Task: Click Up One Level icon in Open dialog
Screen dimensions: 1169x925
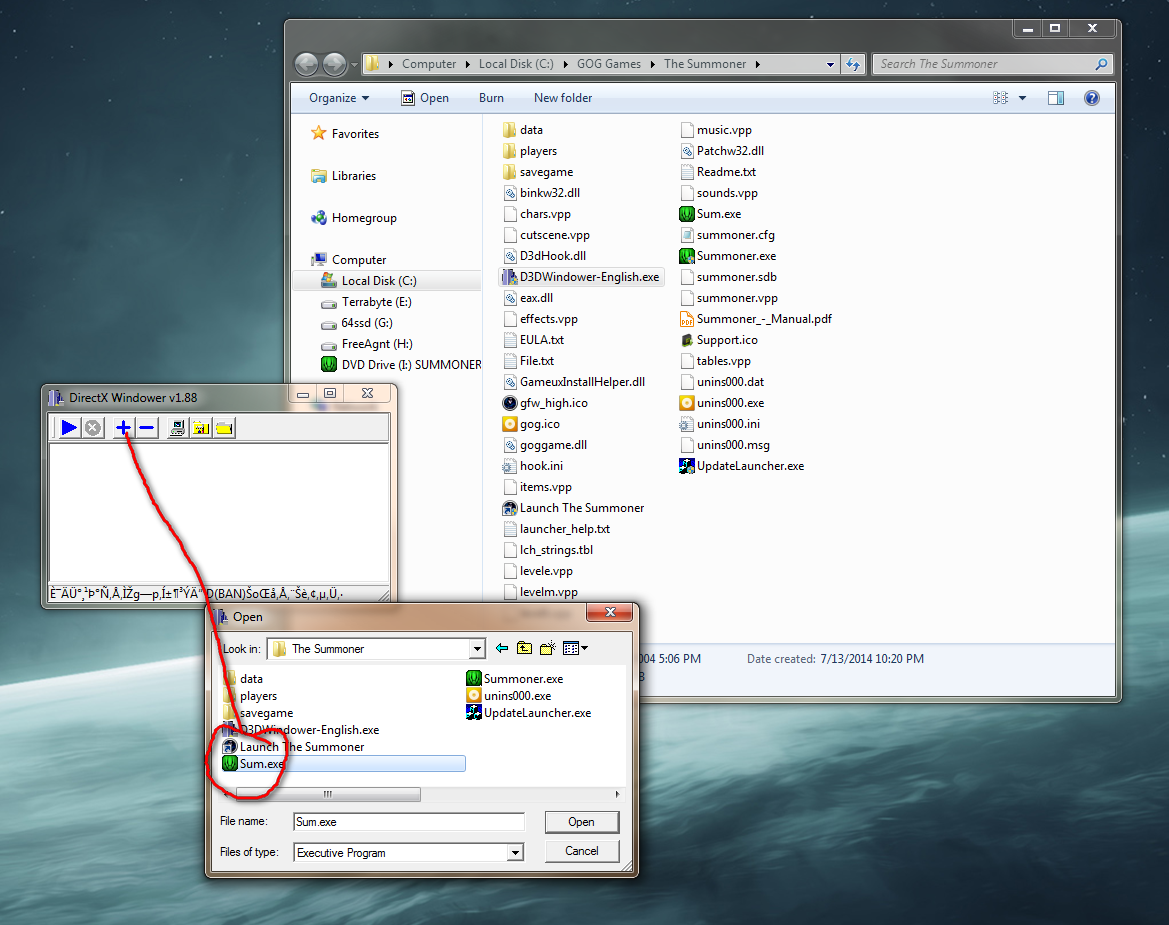Action: point(525,648)
